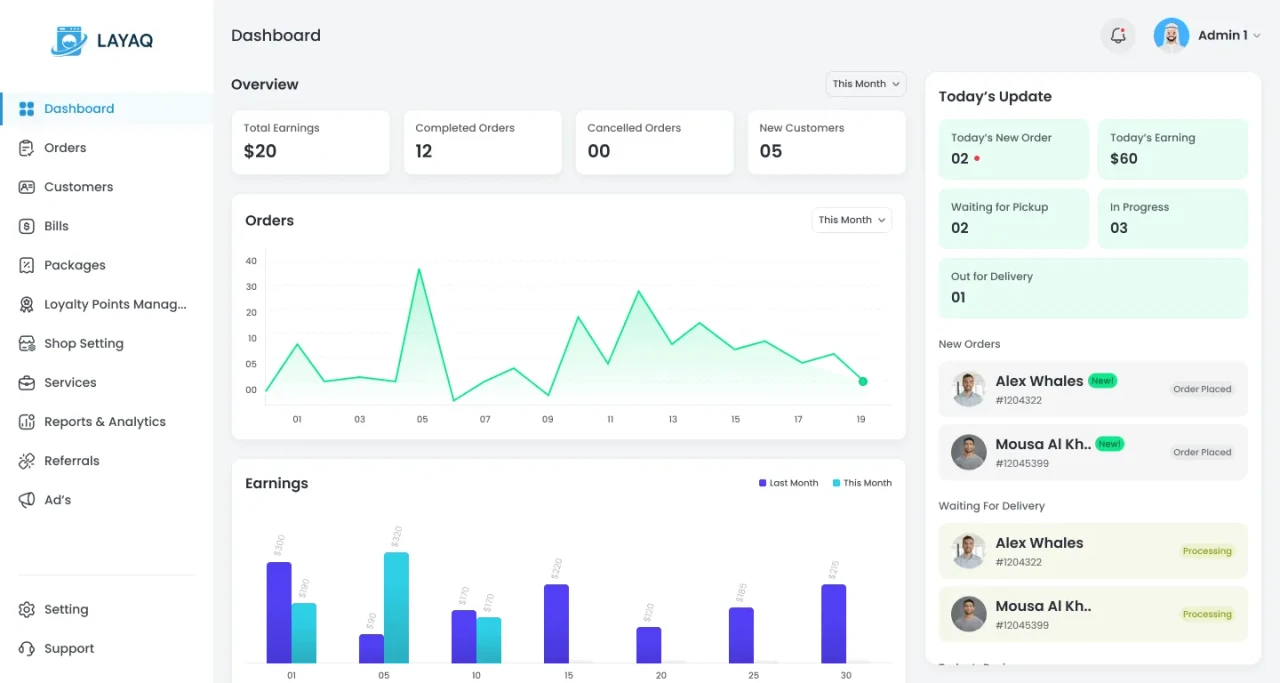Click the This Month legend swatch
Image resolution: width=1280 pixels, height=683 pixels.
coord(836,483)
